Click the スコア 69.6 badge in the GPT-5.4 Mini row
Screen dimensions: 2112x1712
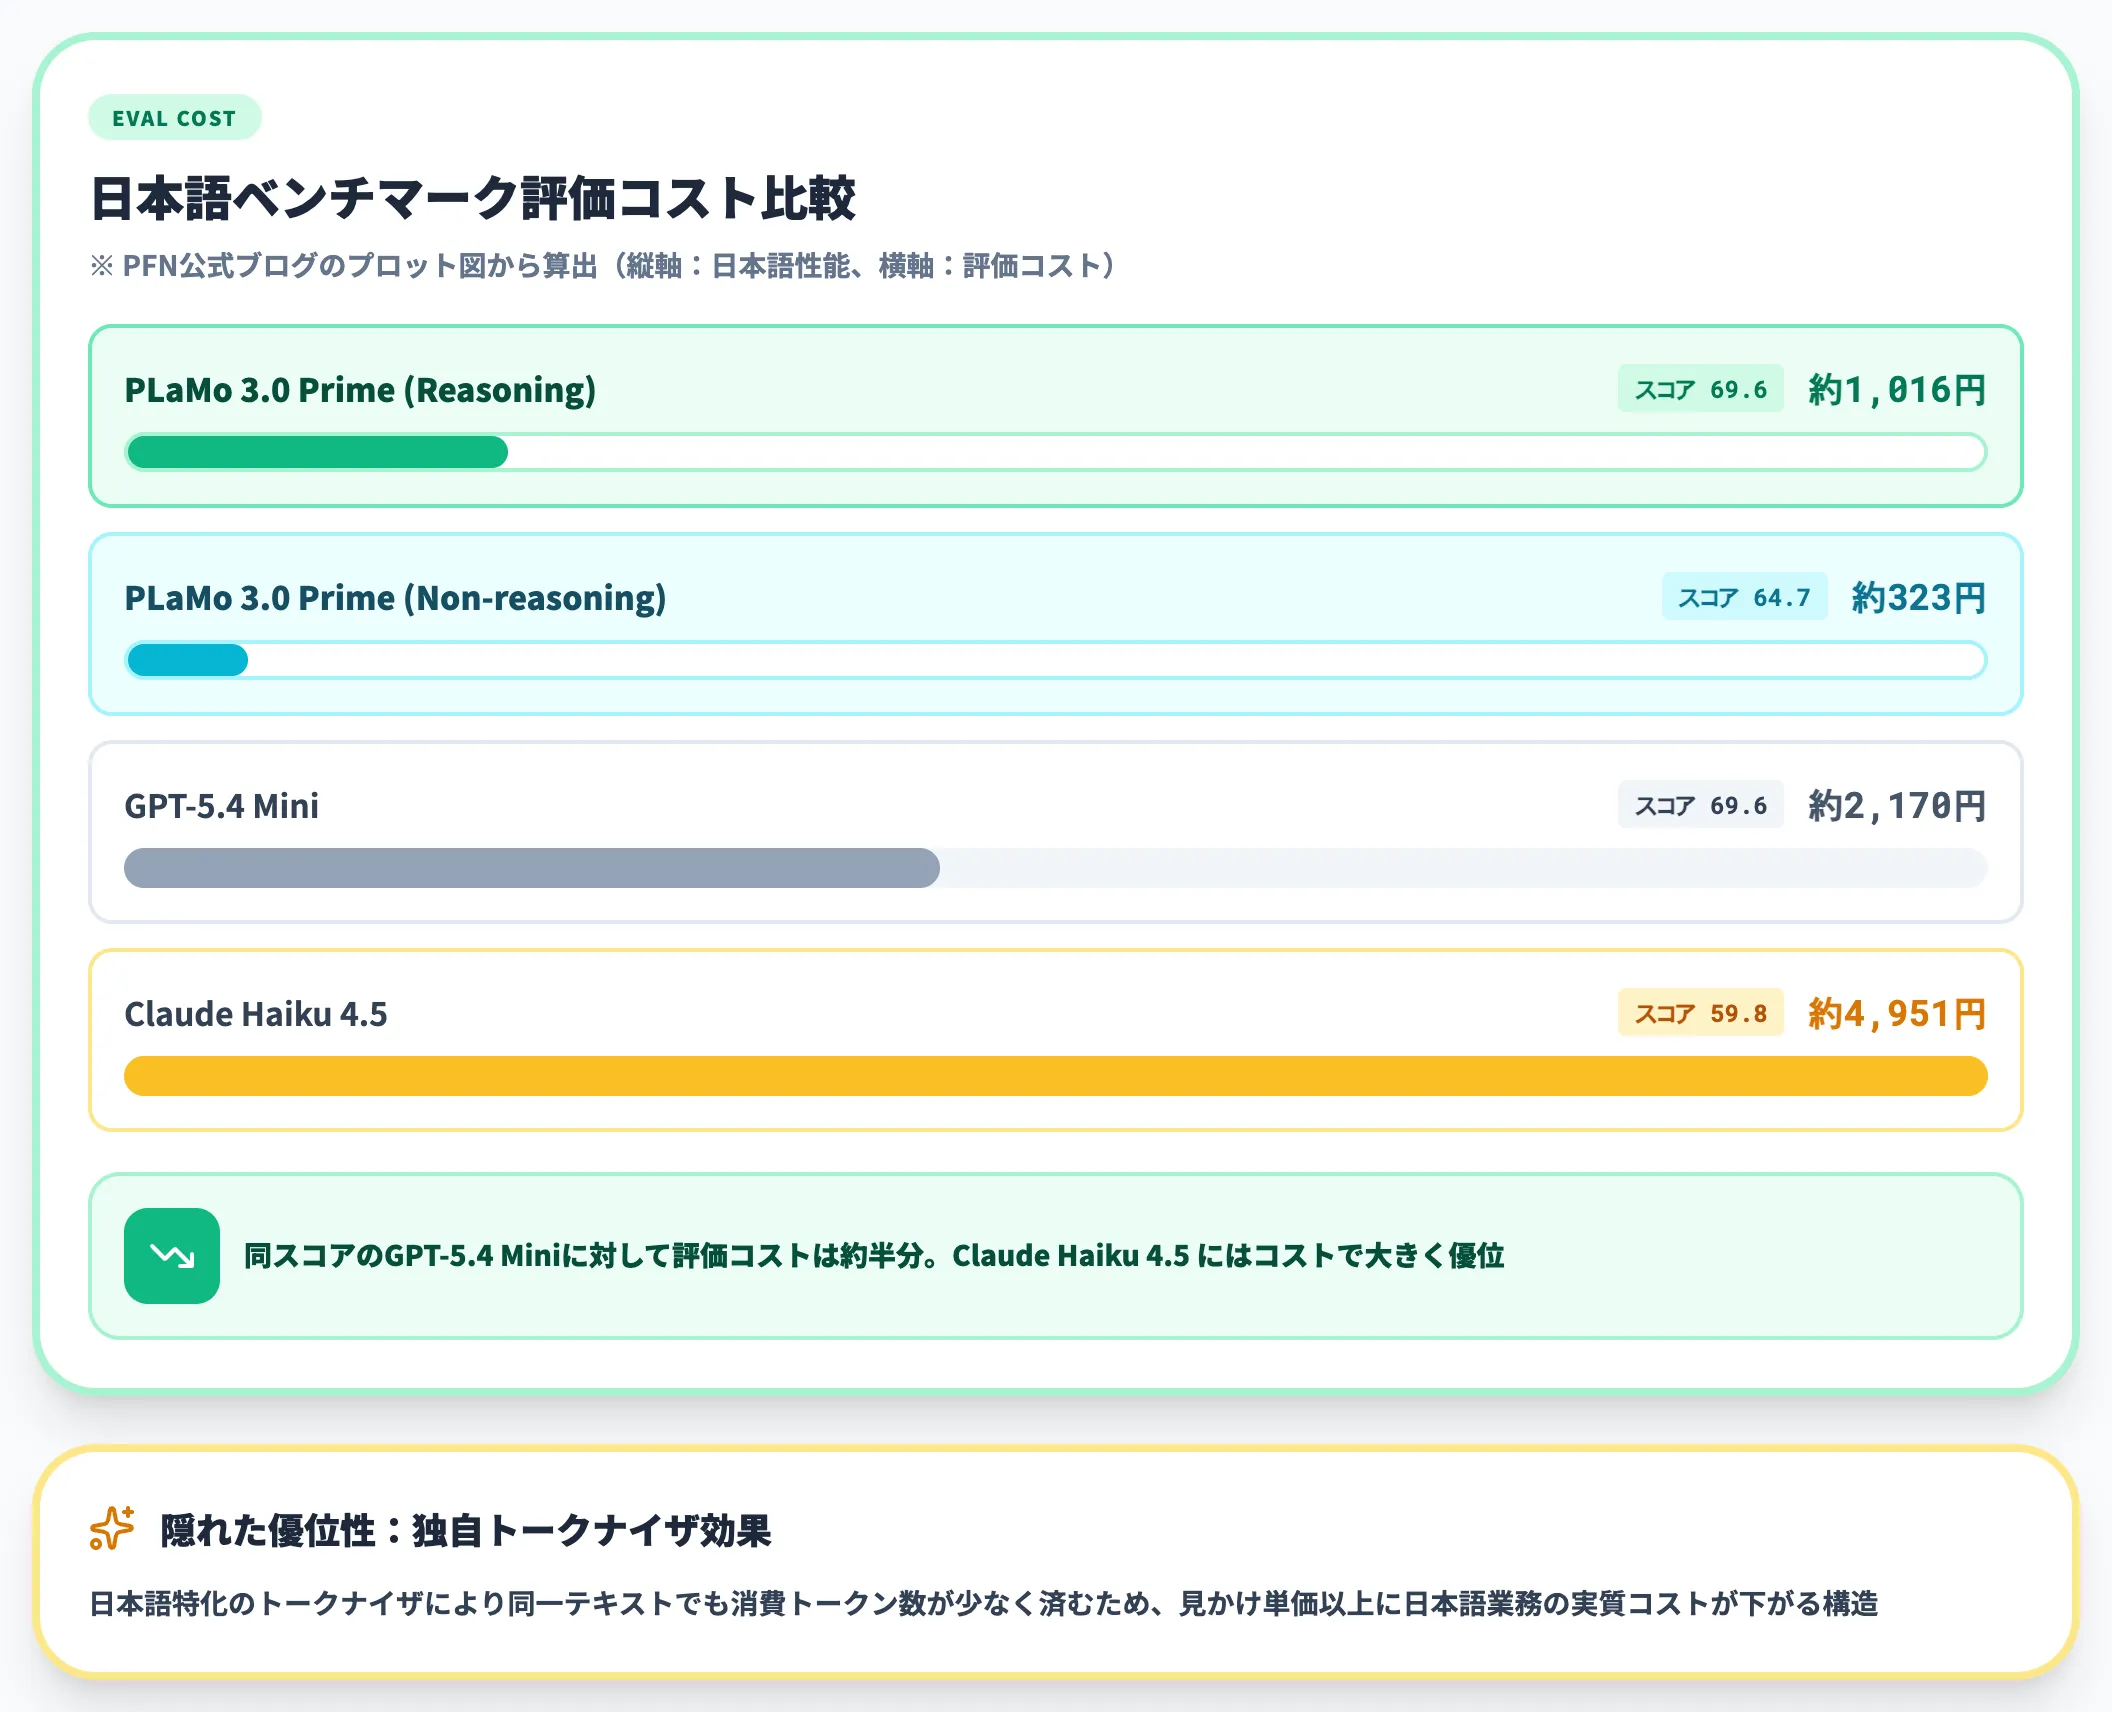[1700, 805]
